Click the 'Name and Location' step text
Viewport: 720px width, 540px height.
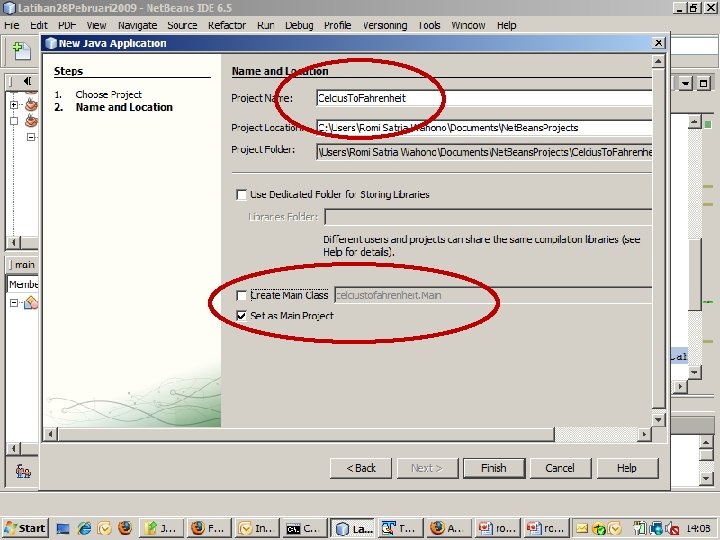click(x=124, y=107)
